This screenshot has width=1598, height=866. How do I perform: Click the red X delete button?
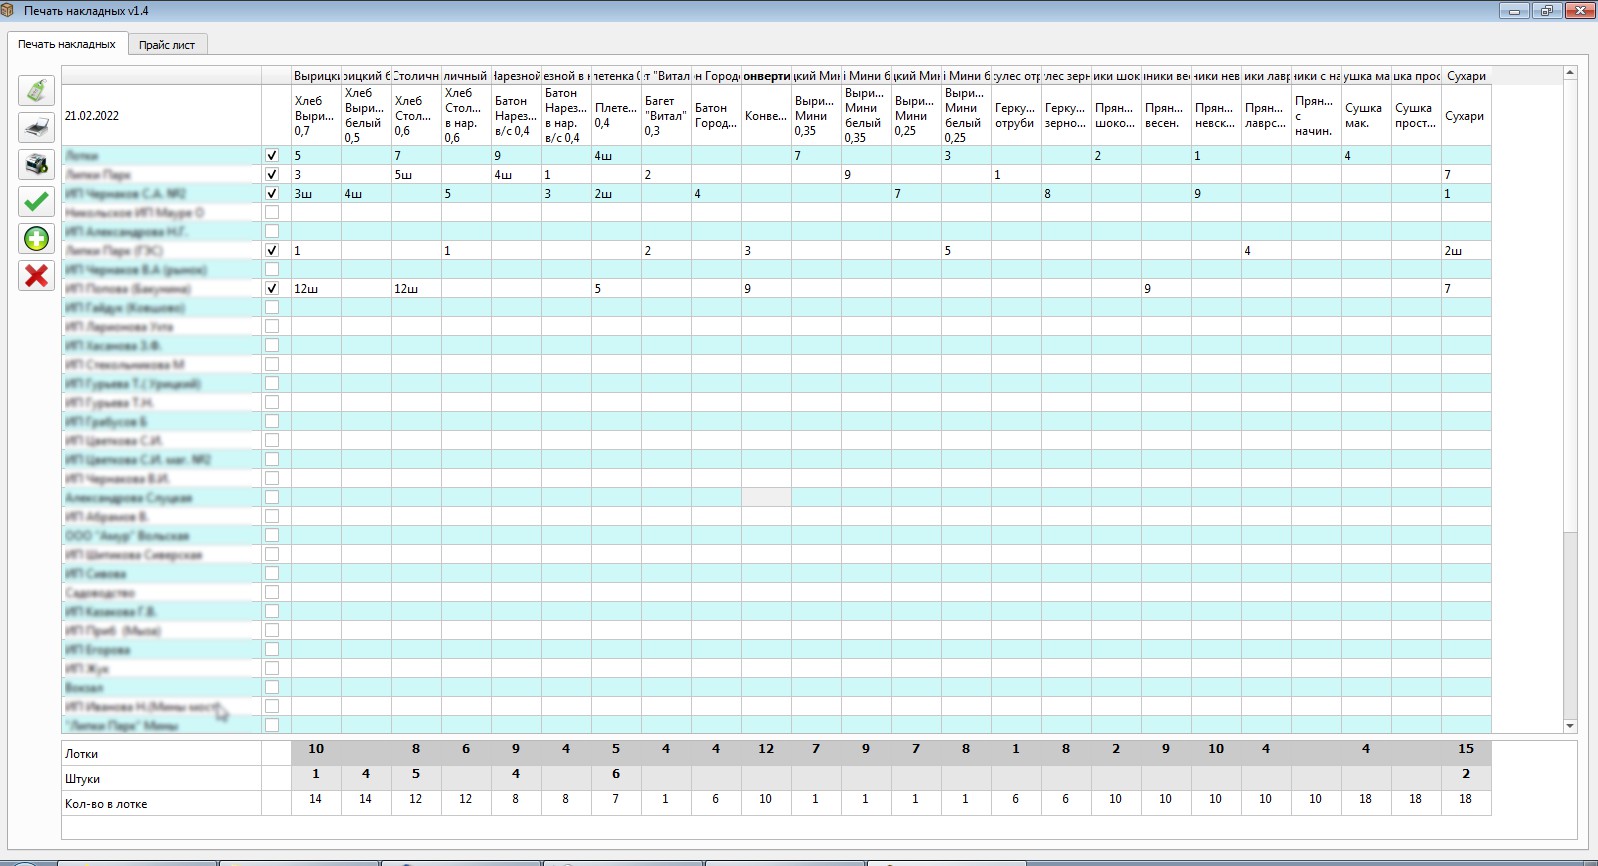point(36,275)
